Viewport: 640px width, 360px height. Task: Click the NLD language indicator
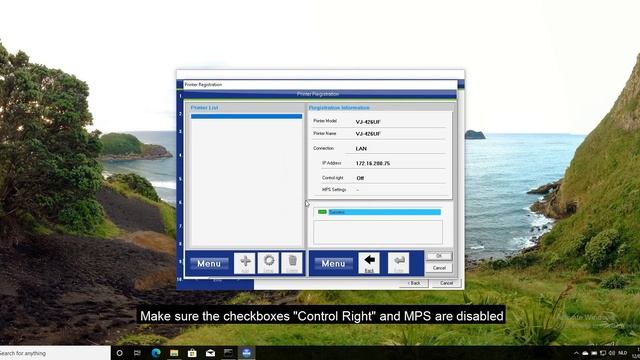[x=622, y=353]
